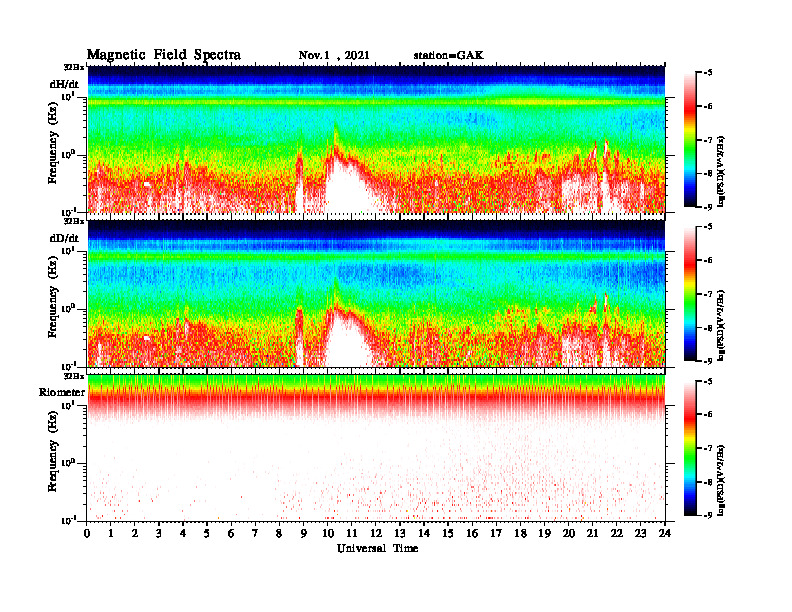The width and height of the screenshot is (792, 612).
Task: Click the '-9' value on Riometer colorbar
Action: (x=708, y=515)
